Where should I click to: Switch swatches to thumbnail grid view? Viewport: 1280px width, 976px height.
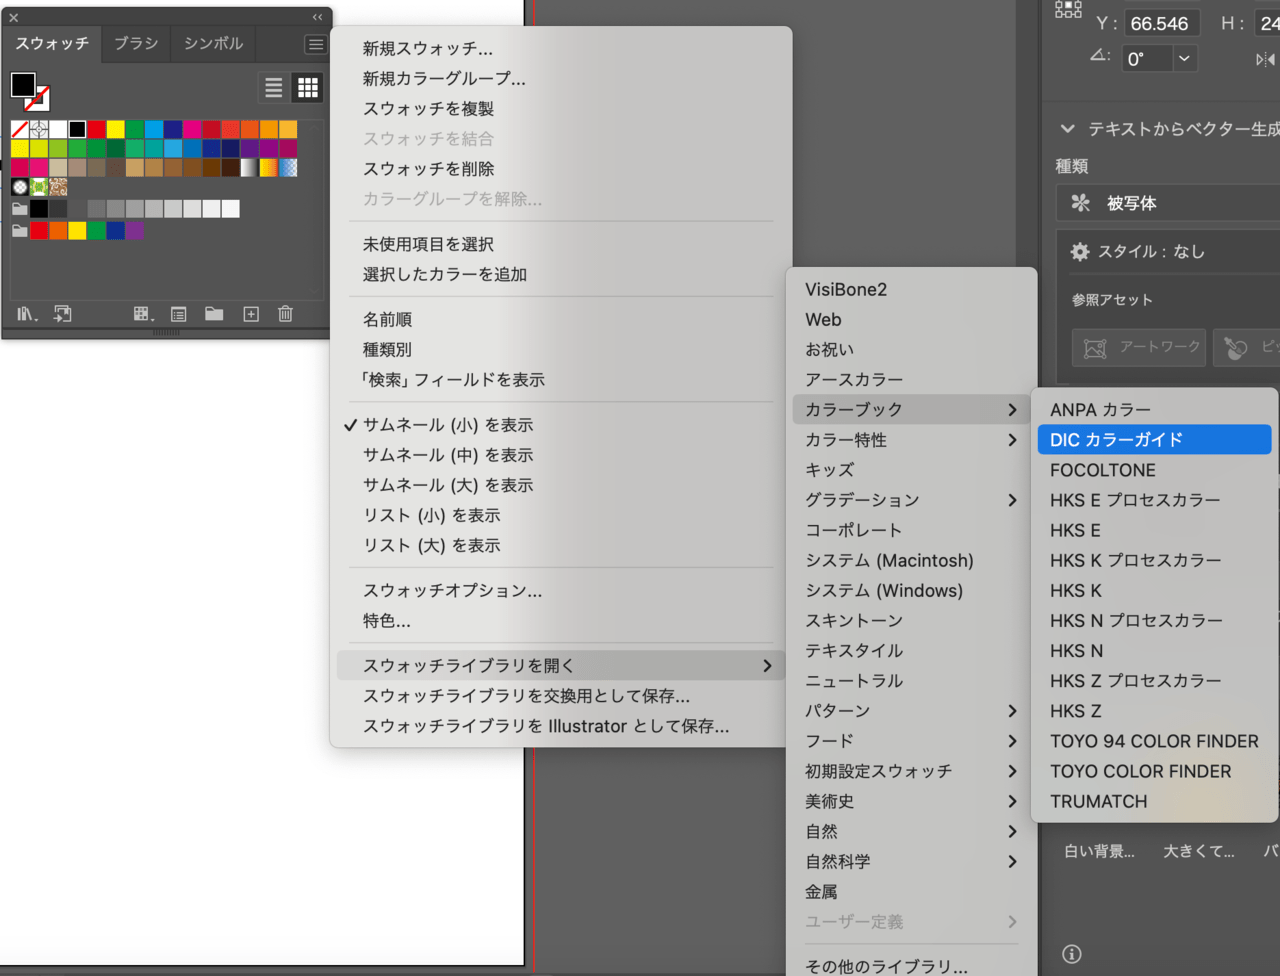pyautogui.click(x=308, y=88)
